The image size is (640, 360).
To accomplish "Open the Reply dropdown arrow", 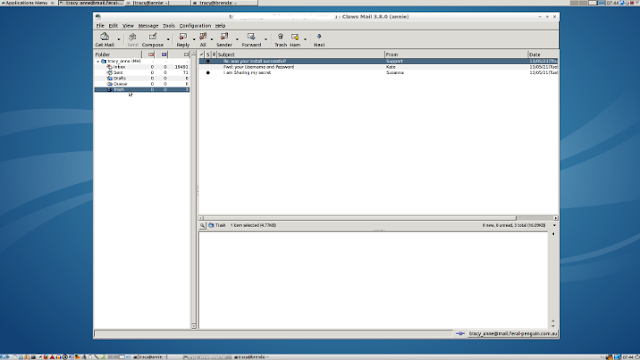I will click(x=193, y=39).
